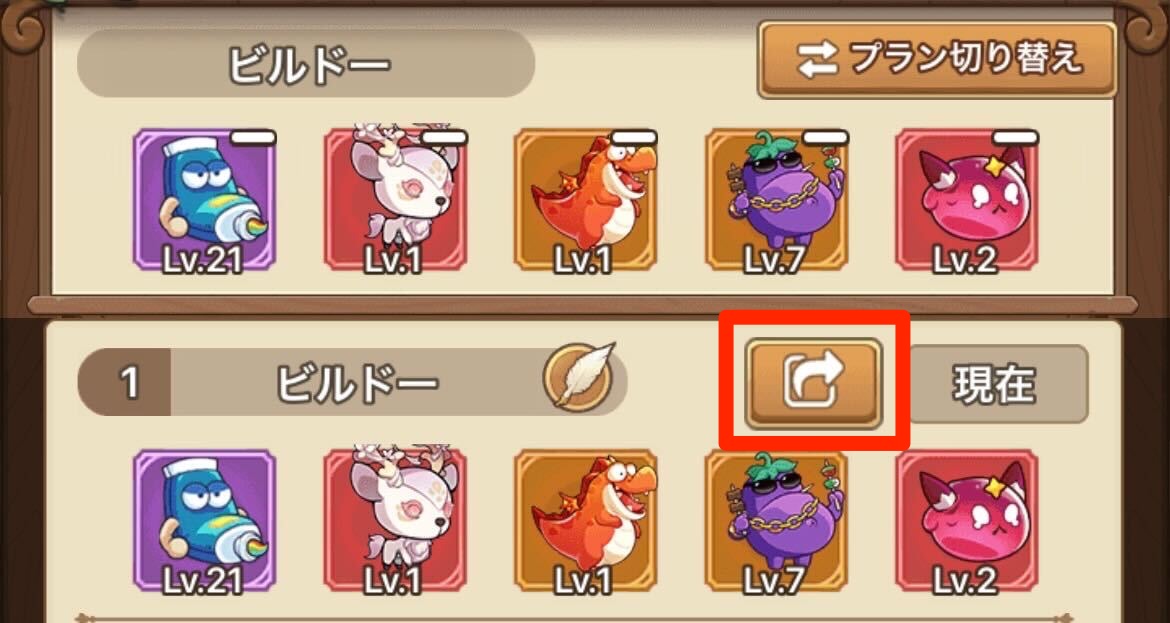The image size is (1170, 623).
Task: Remove toothpaste character via its minus badge
Action: coord(253,137)
